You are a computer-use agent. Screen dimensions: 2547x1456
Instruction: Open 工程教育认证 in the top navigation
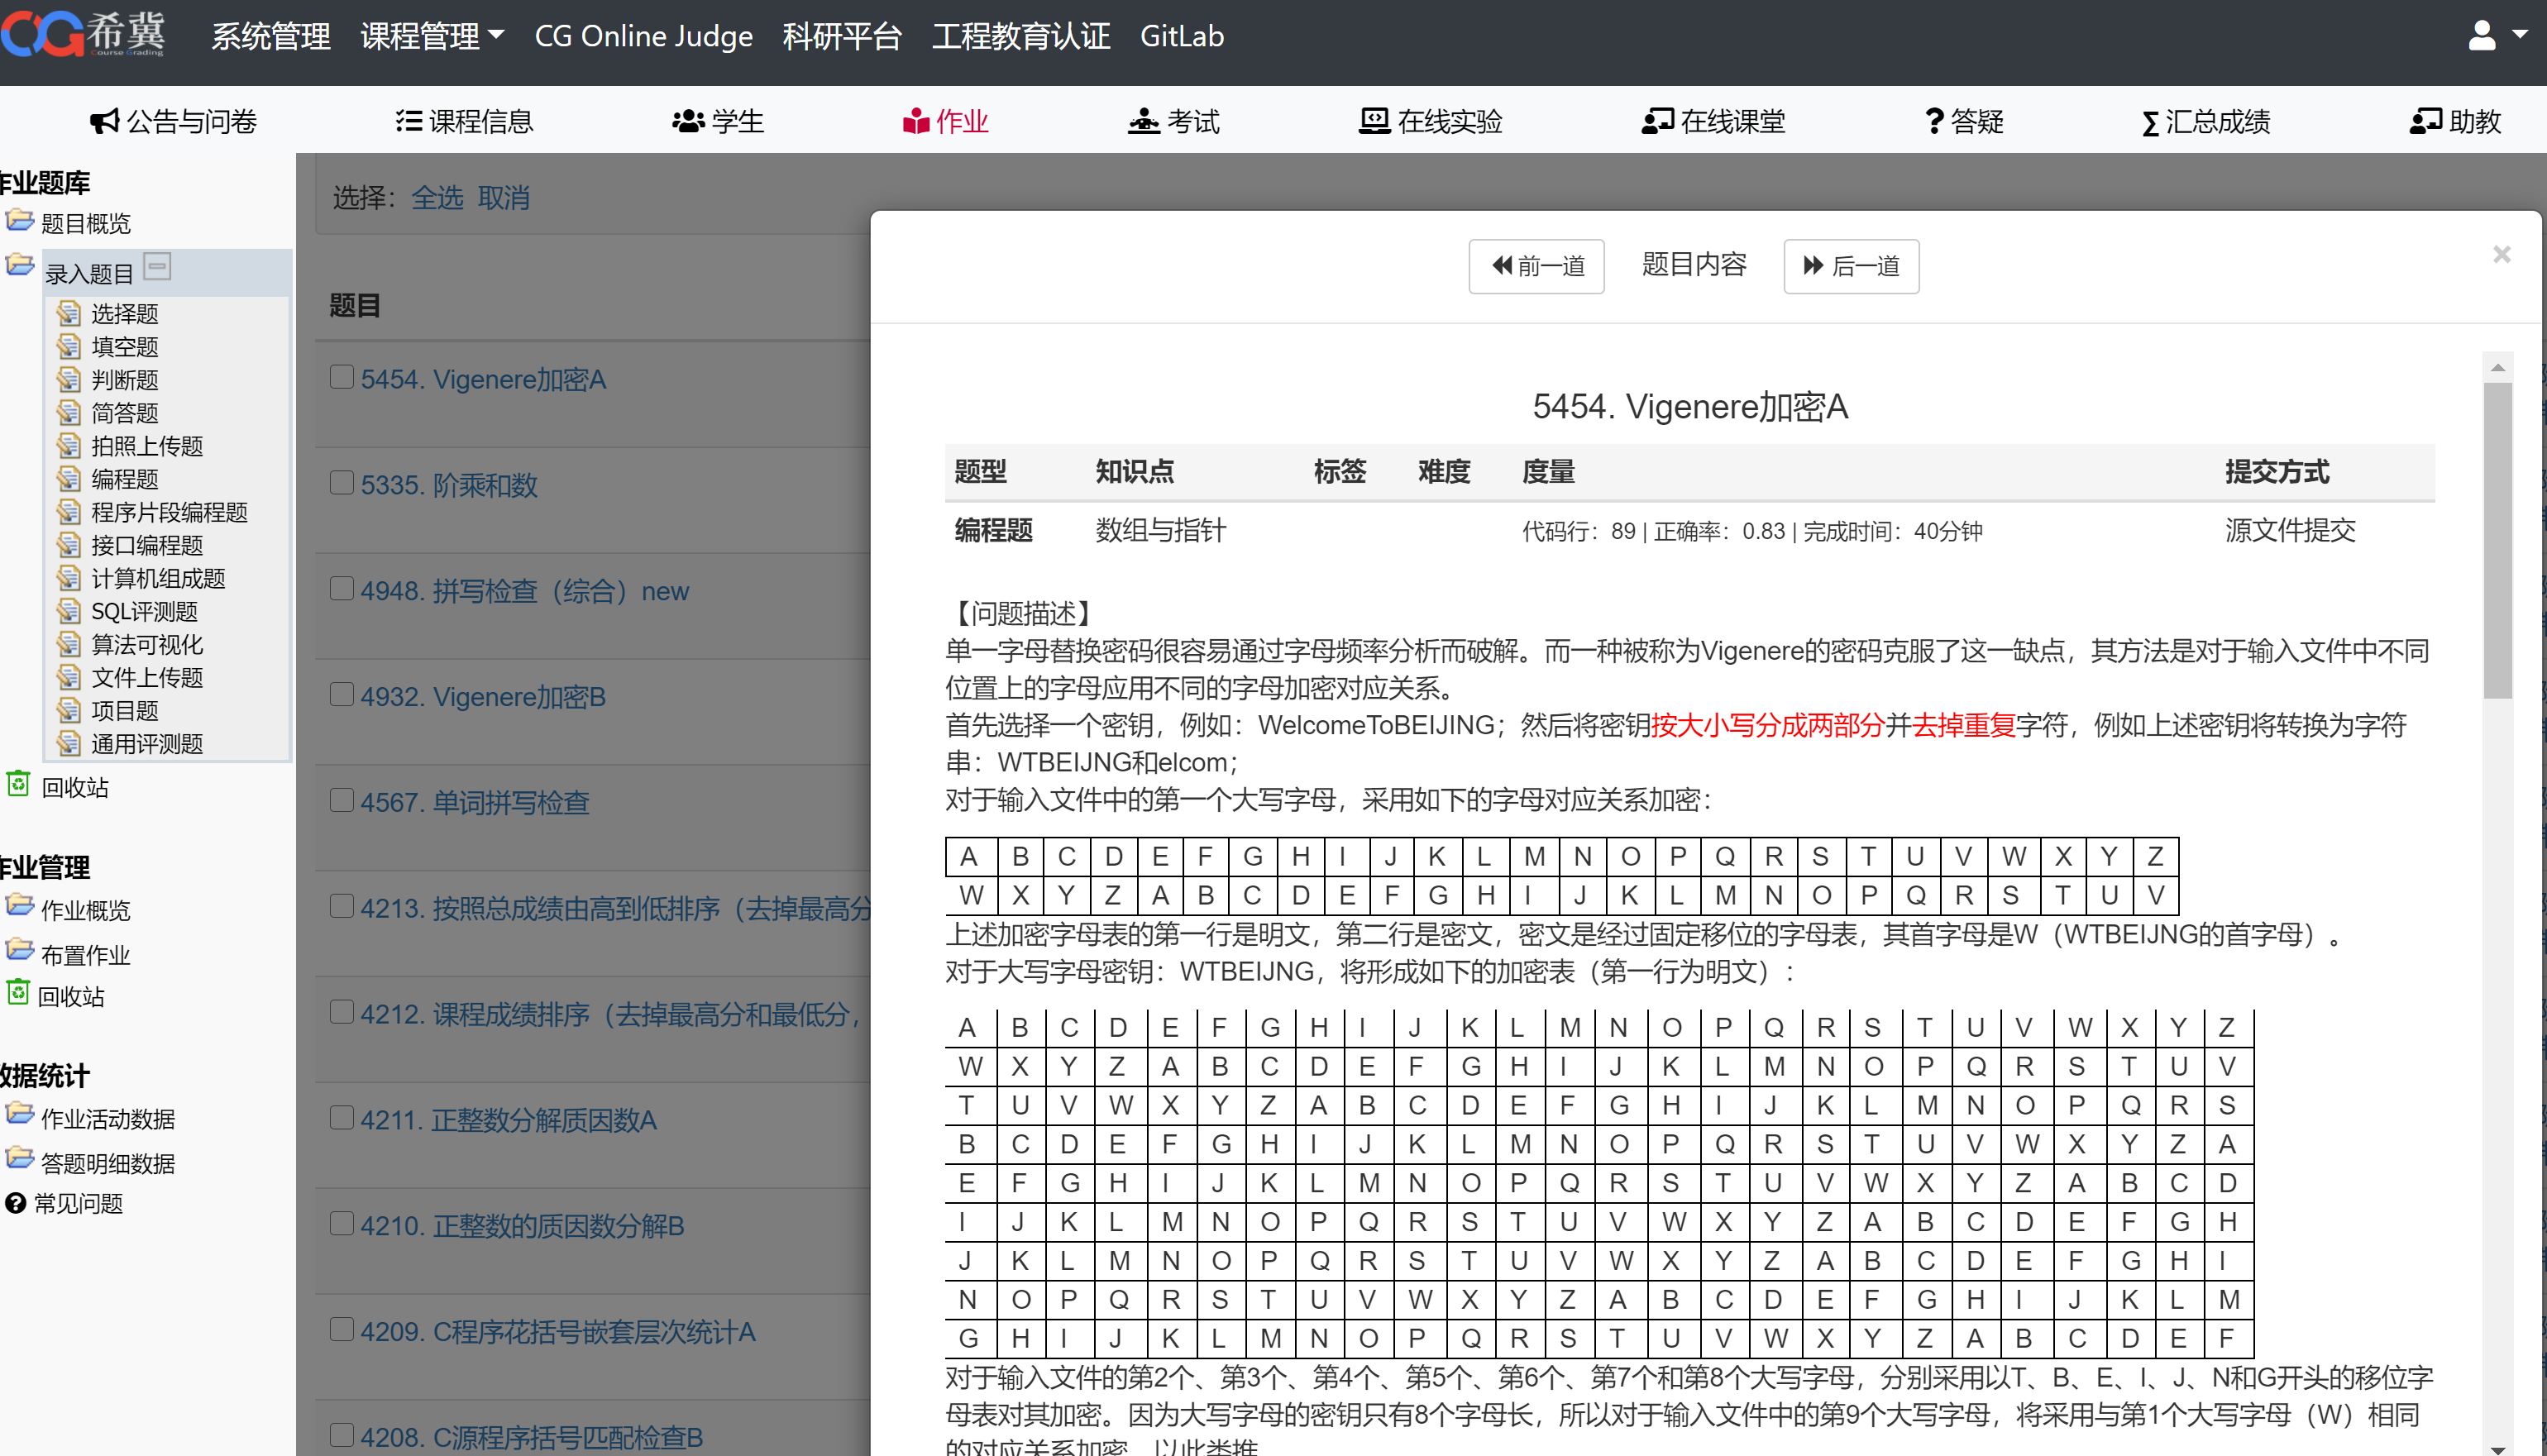click(1021, 36)
